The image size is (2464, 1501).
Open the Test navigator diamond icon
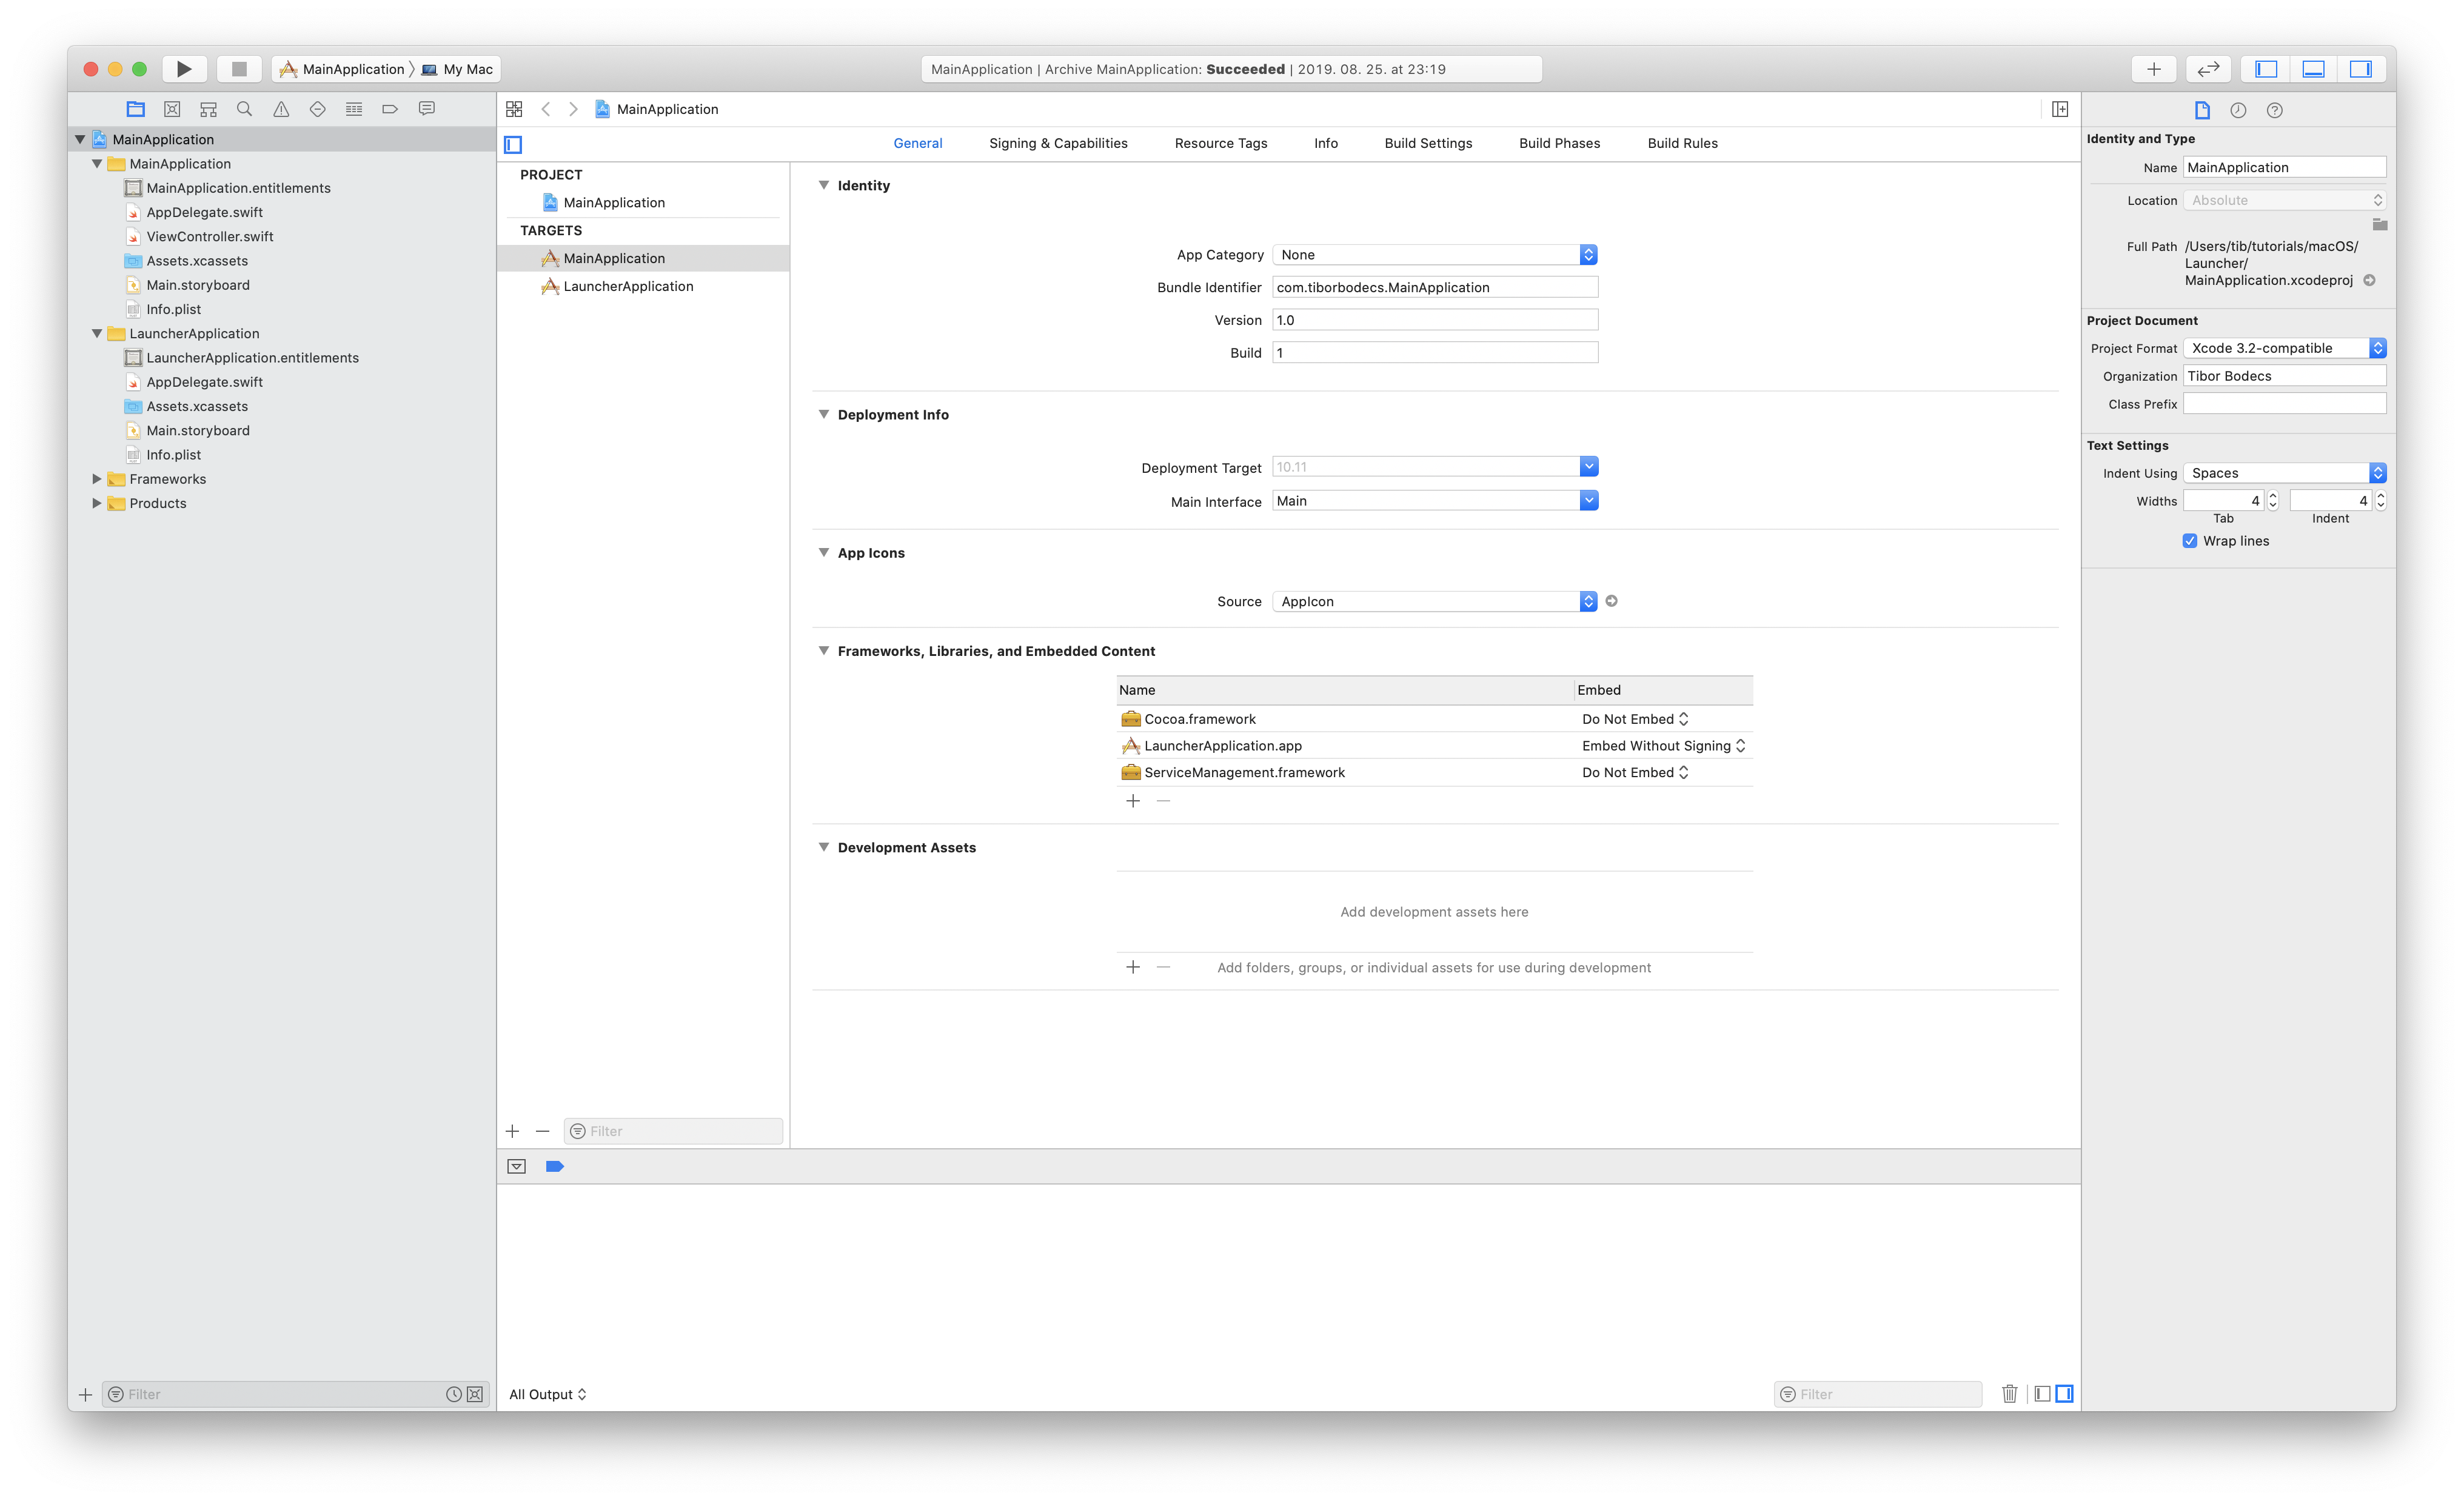click(317, 109)
